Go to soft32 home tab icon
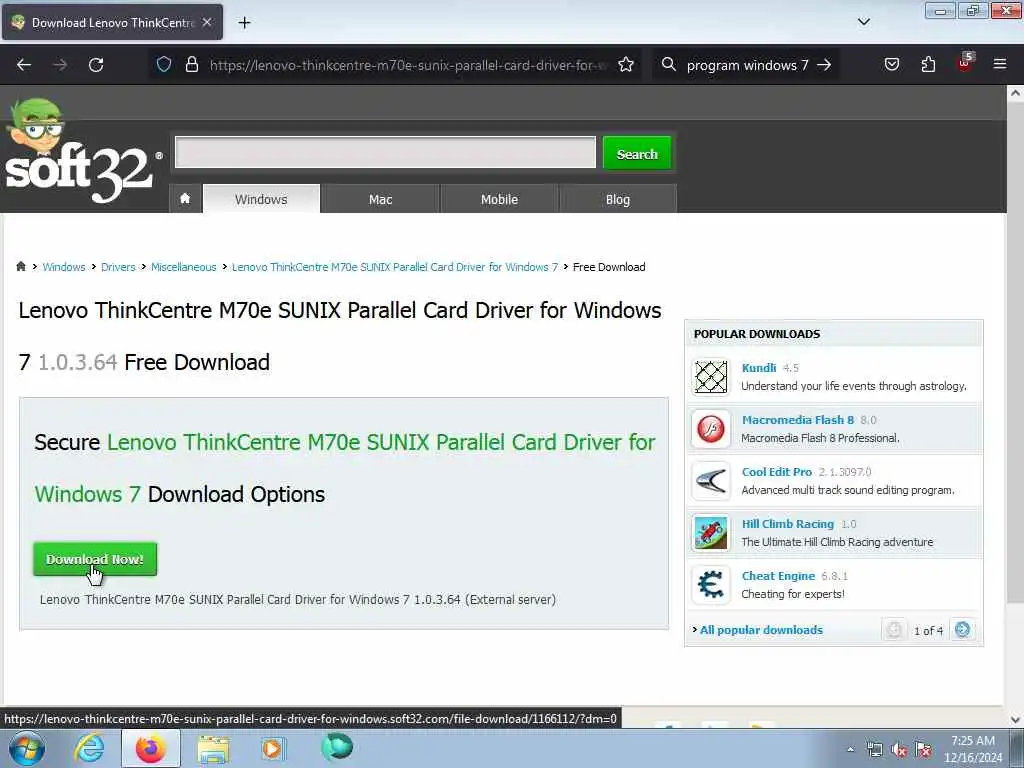The height and width of the screenshot is (768, 1024). [x=185, y=199]
